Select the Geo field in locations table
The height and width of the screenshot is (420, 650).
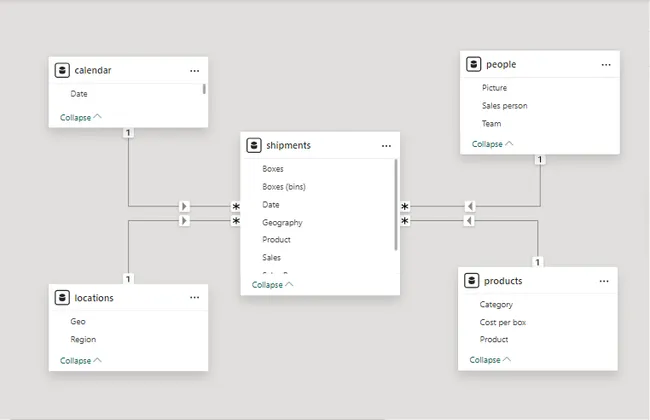click(x=78, y=321)
